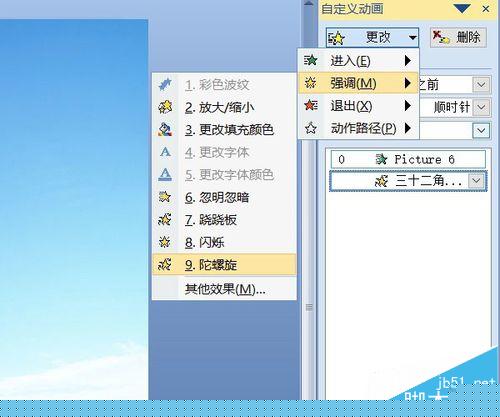Click the outlined 动作路径 star icon
Image resolution: width=500 pixels, height=417 pixels.
pos(311,128)
